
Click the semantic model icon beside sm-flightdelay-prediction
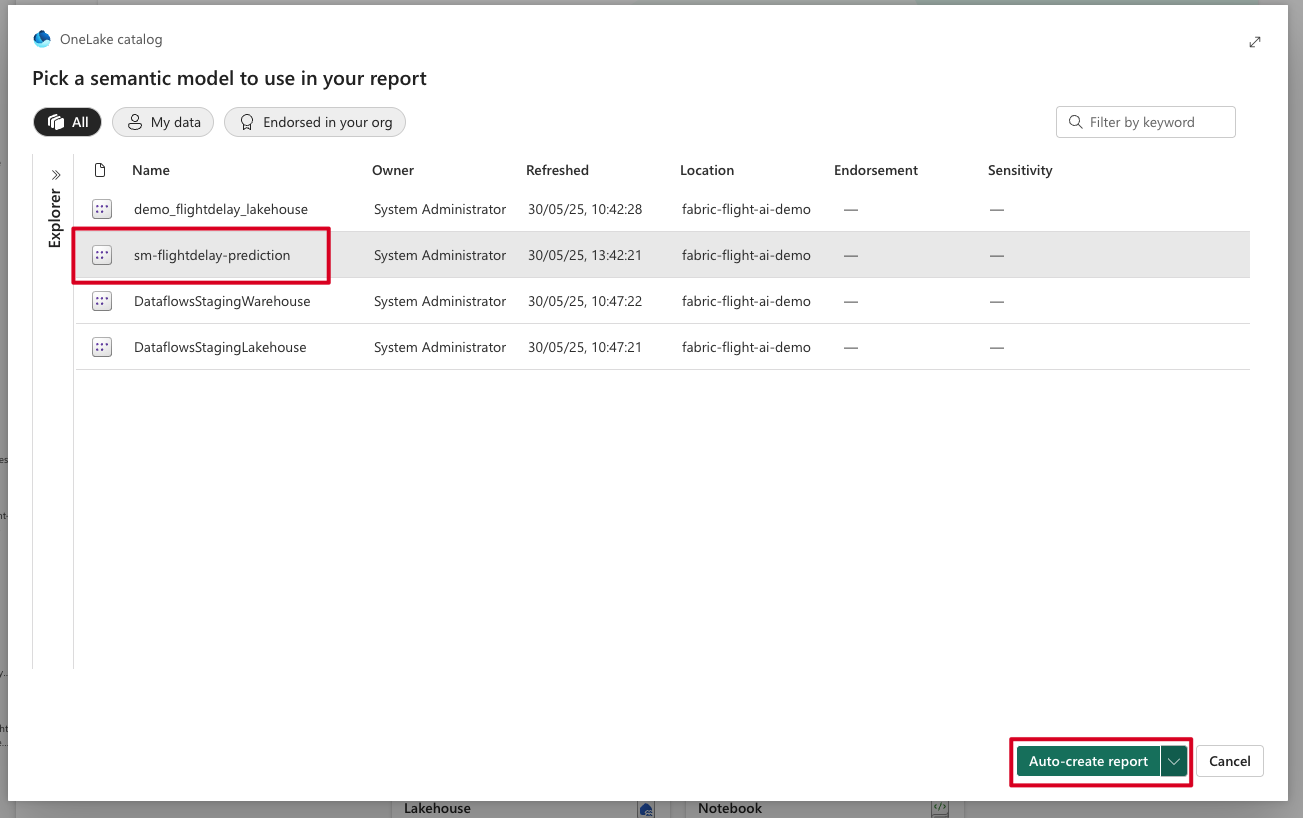[101, 255]
